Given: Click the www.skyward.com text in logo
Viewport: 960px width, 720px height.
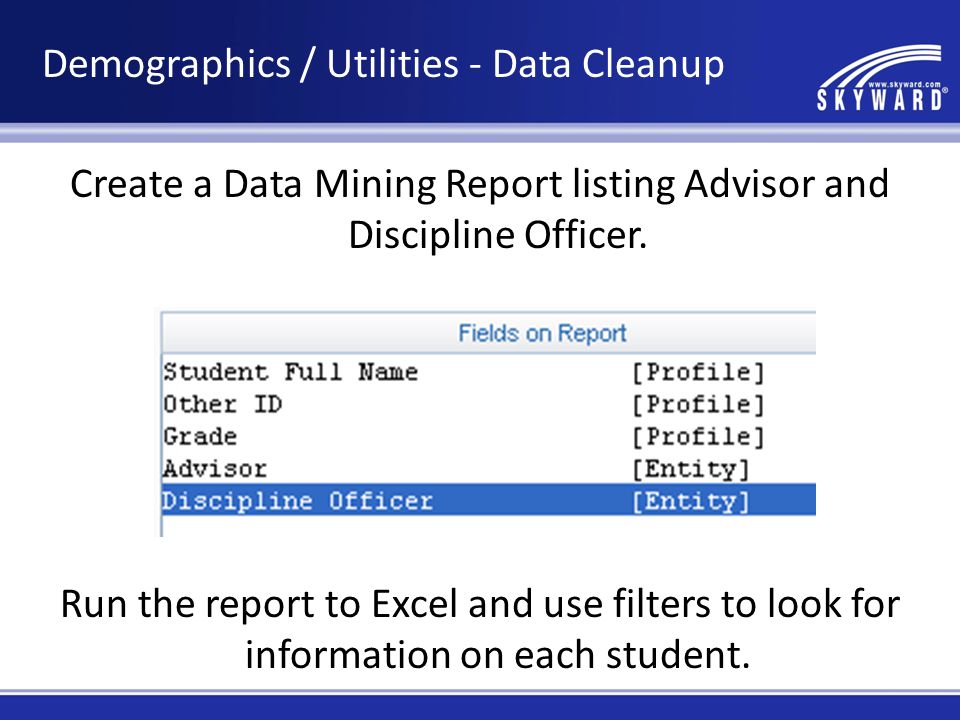Looking at the screenshot, I should point(904,84).
